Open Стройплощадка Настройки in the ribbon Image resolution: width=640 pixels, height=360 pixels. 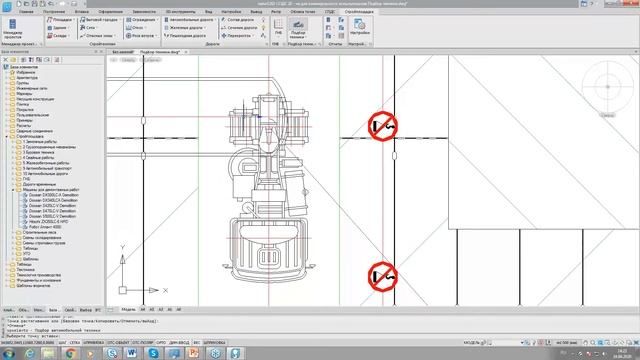pyautogui.click(x=360, y=27)
